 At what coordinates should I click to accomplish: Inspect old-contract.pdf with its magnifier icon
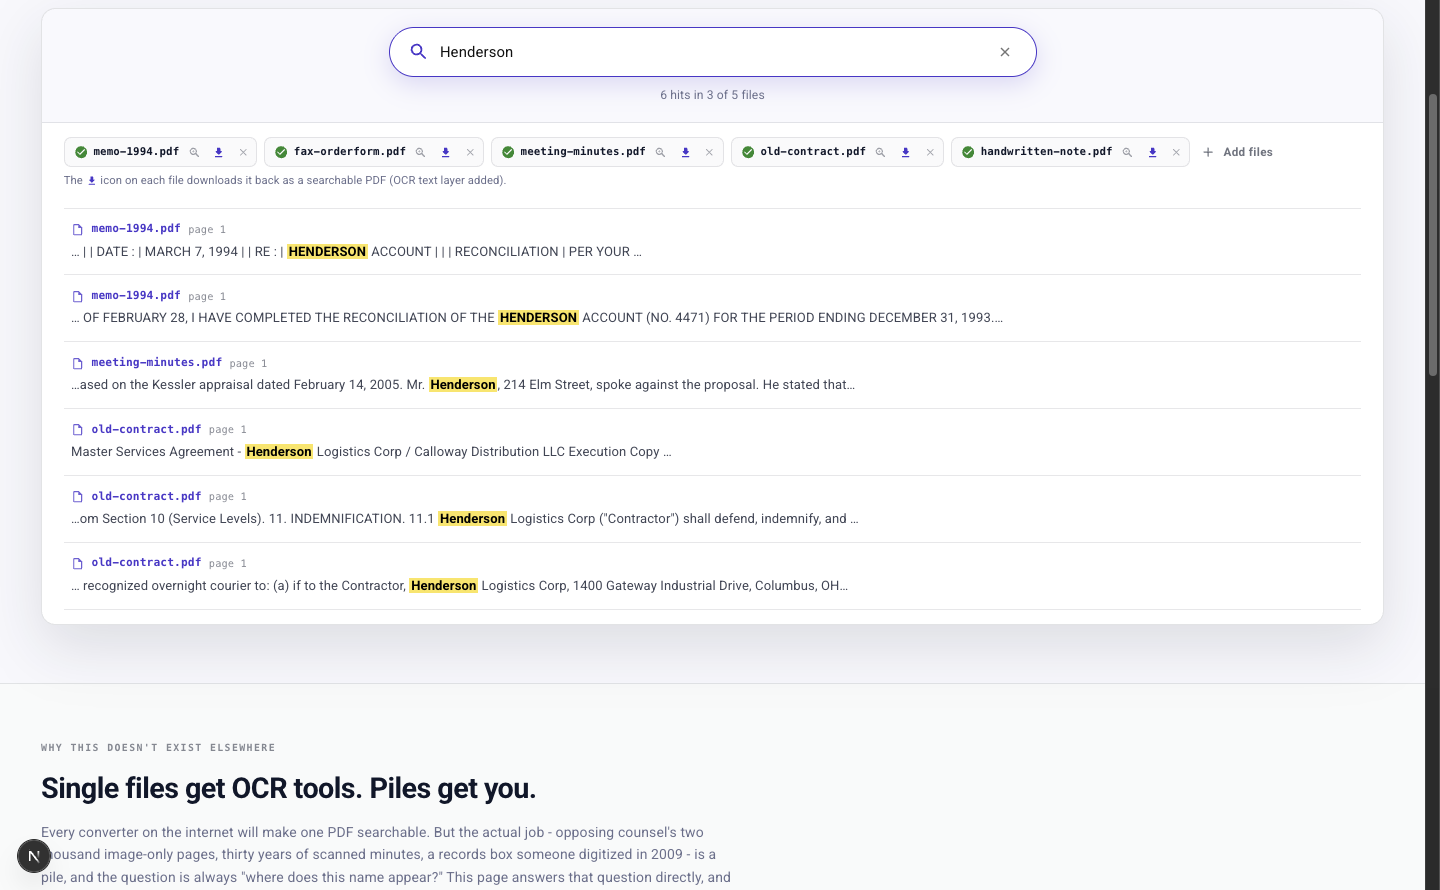(x=881, y=152)
